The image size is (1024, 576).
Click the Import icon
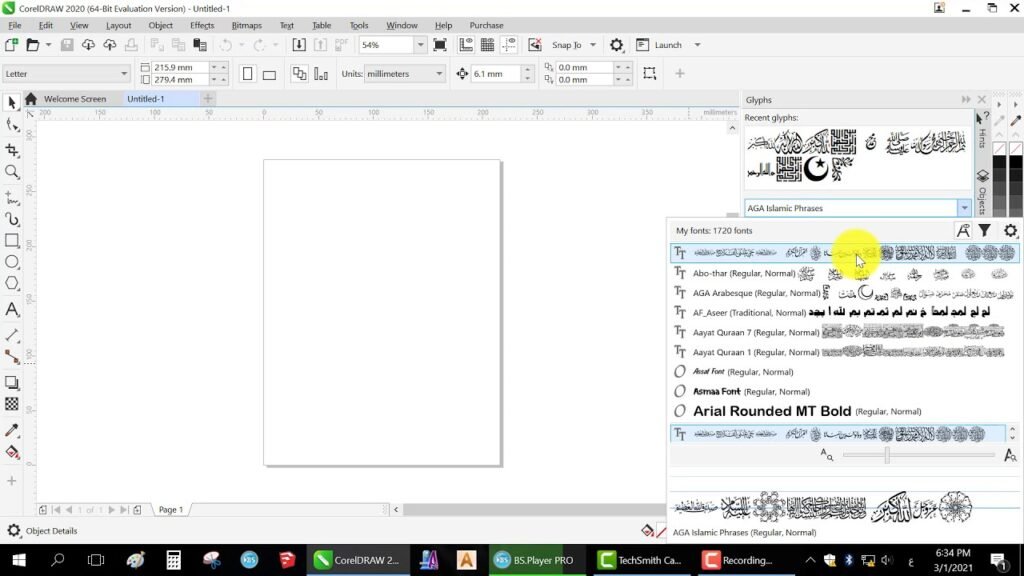(298, 45)
